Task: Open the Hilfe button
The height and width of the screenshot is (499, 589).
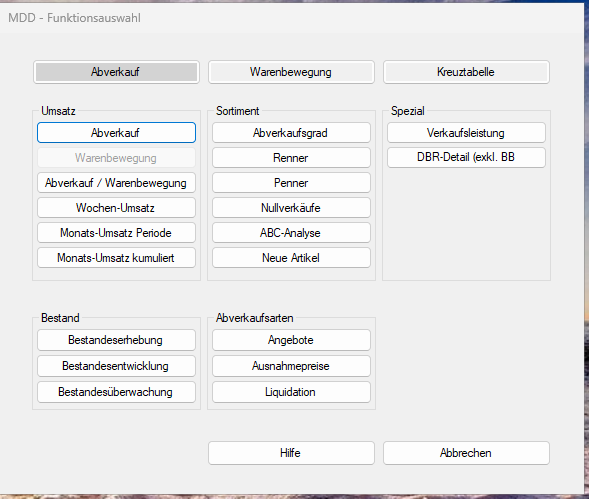Action: 291,453
